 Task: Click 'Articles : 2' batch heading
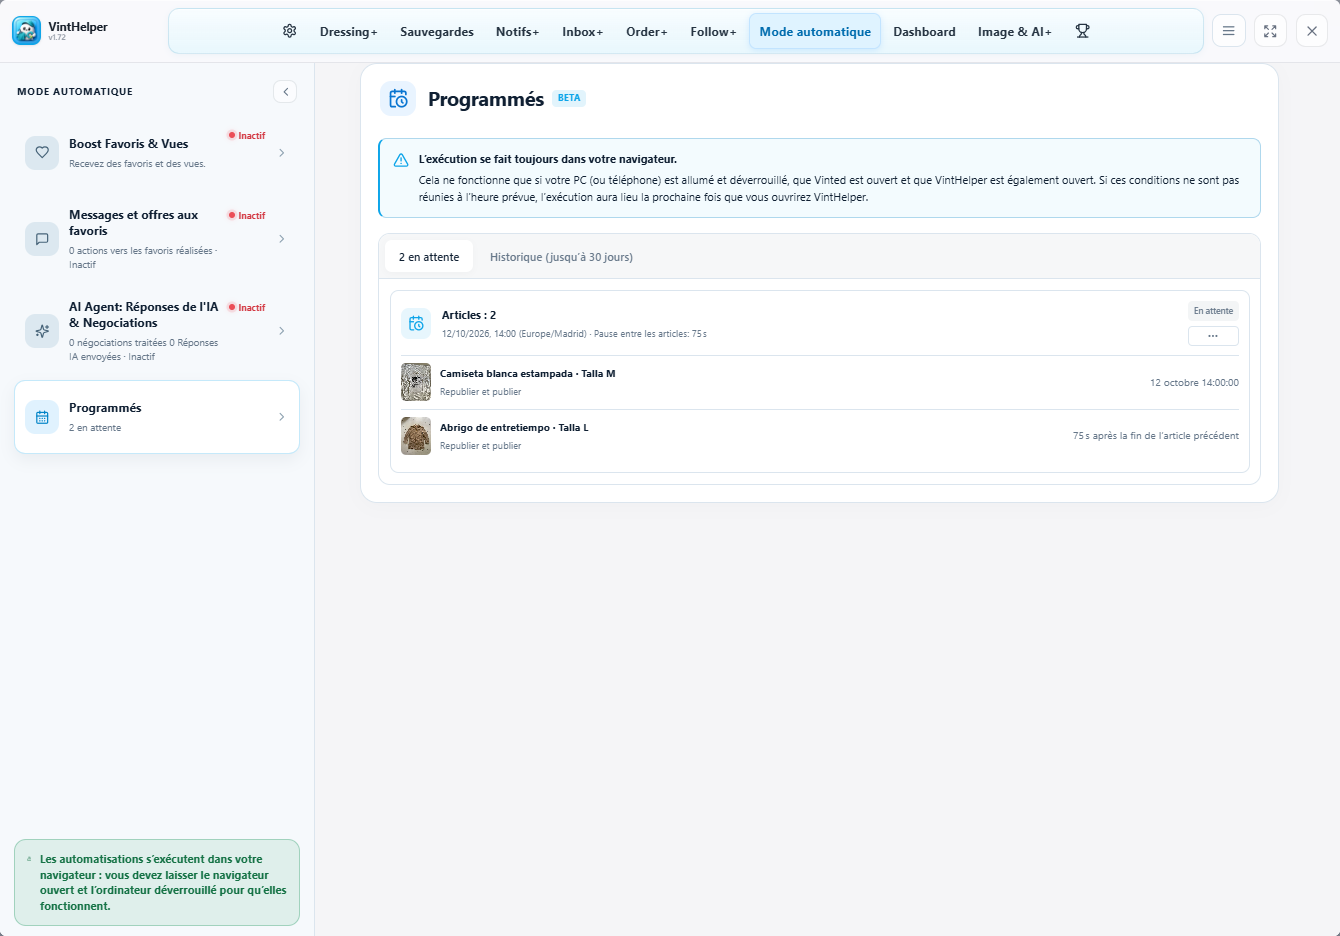click(469, 315)
